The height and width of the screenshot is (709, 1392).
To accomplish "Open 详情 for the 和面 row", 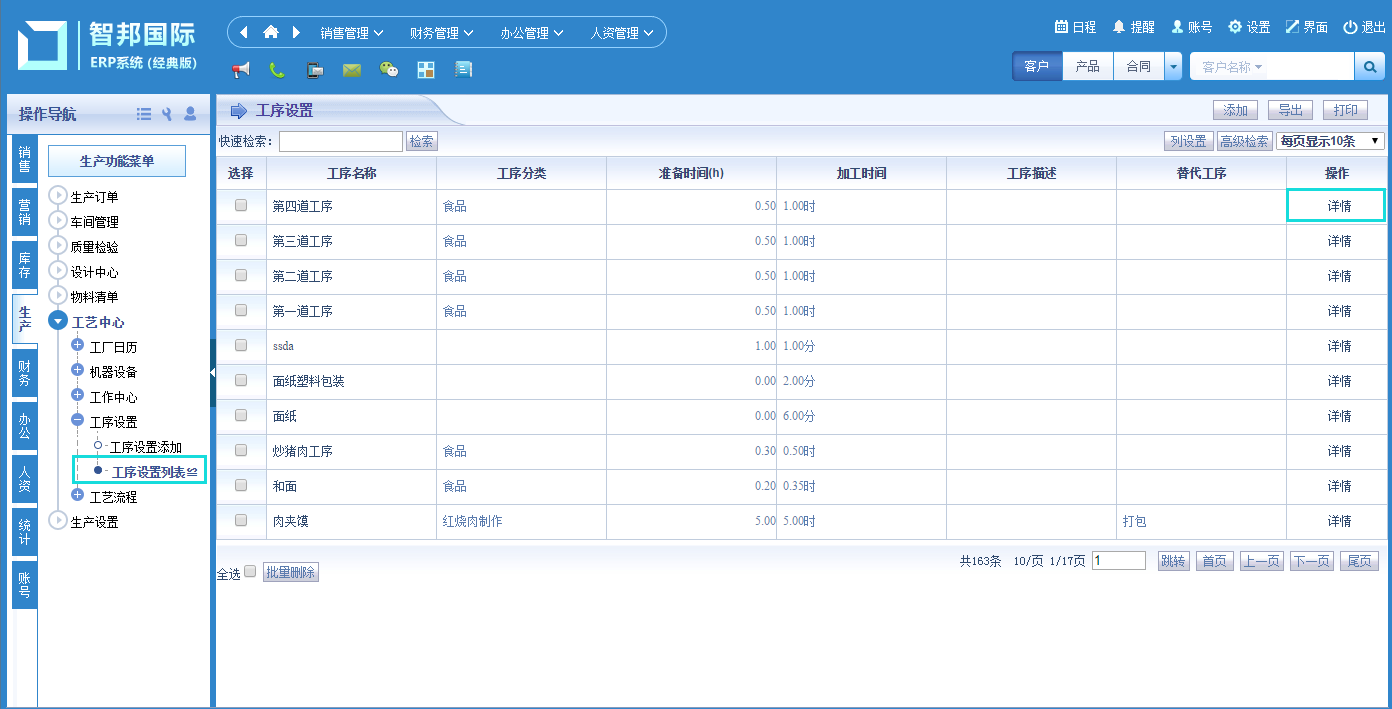I will coord(1339,486).
